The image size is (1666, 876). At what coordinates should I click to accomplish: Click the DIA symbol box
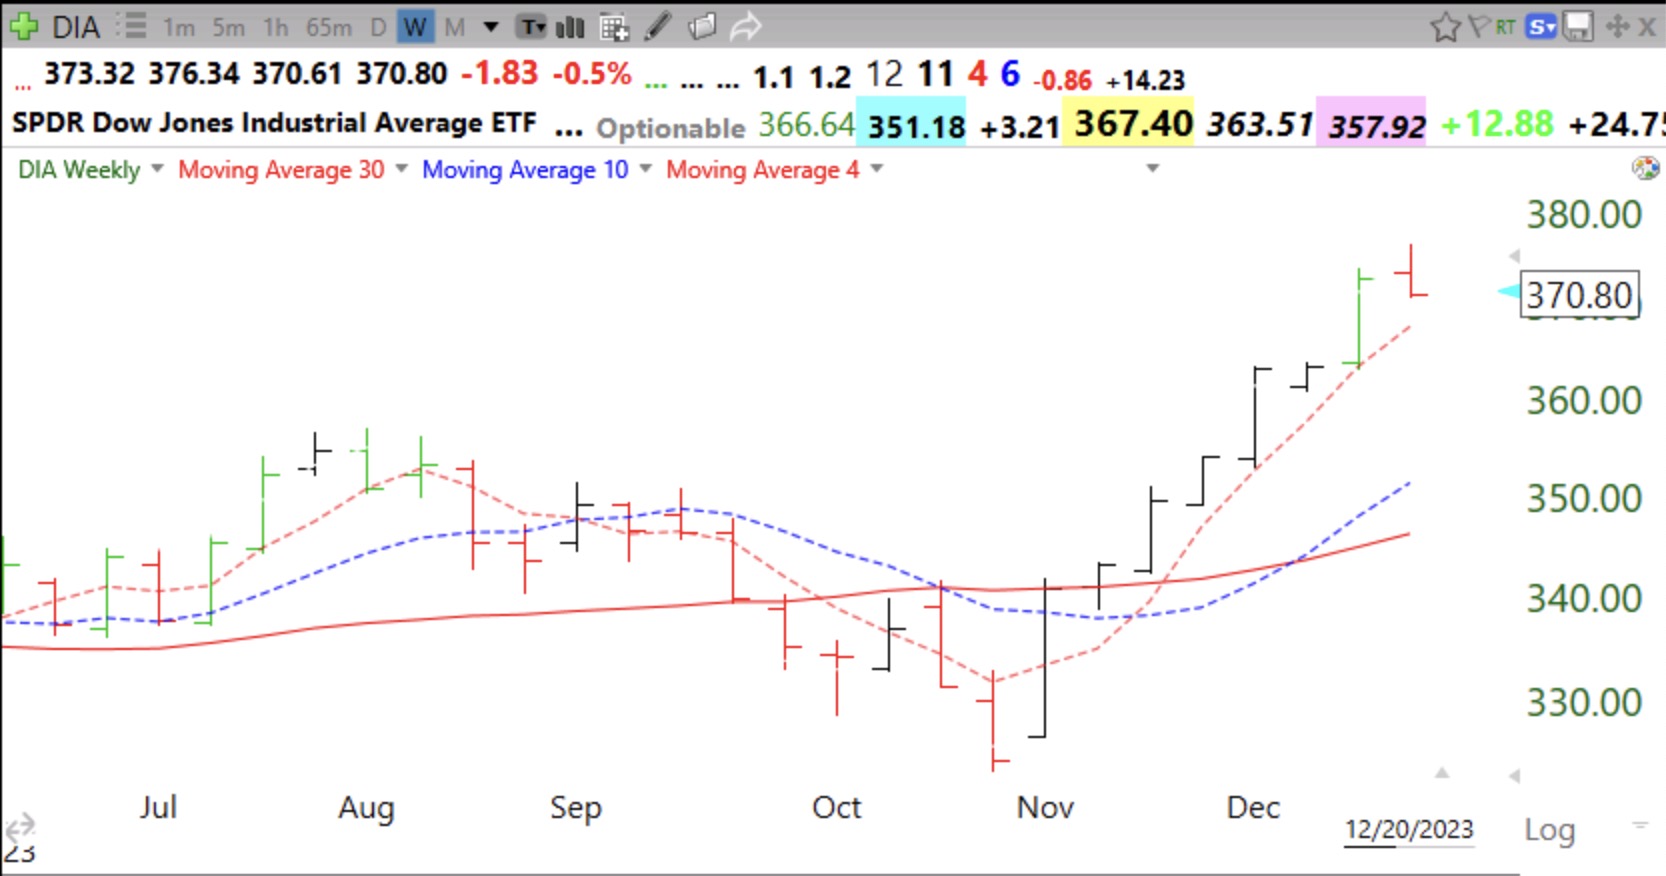pos(76,27)
